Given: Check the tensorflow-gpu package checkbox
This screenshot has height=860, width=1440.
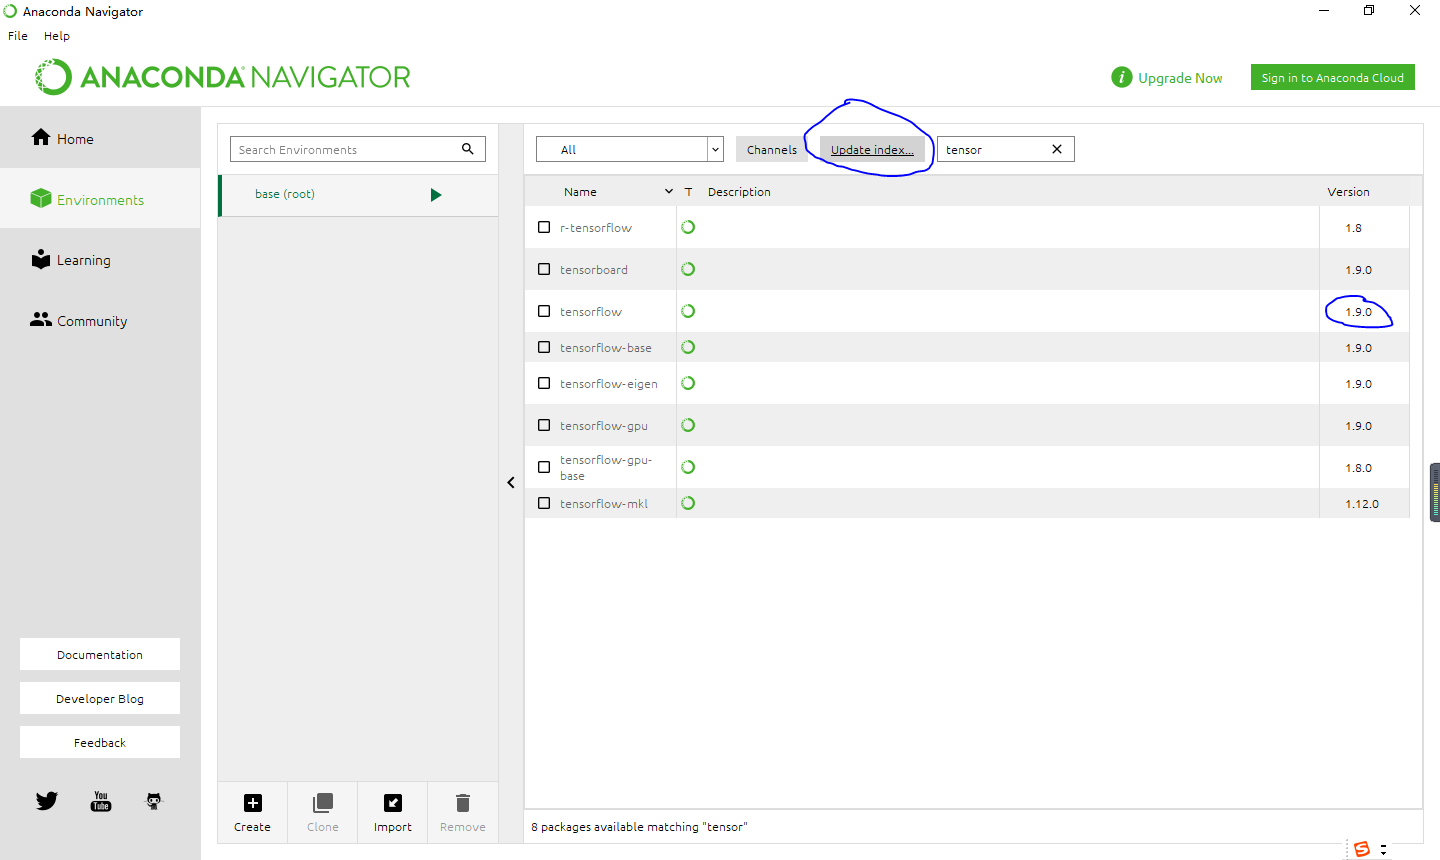Looking at the screenshot, I should 544,425.
